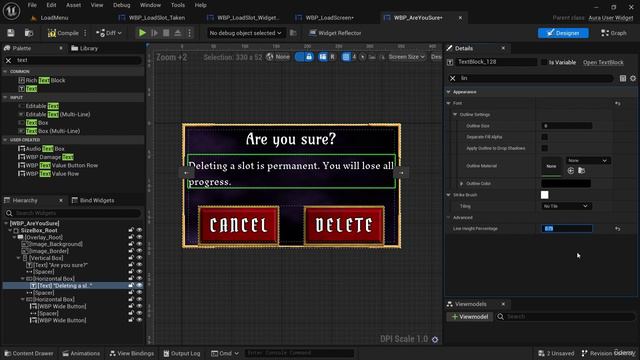The image size is (640, 360).
Task: Click the localization globe None button
Action: pyautogui.click(x=278, y=57)
